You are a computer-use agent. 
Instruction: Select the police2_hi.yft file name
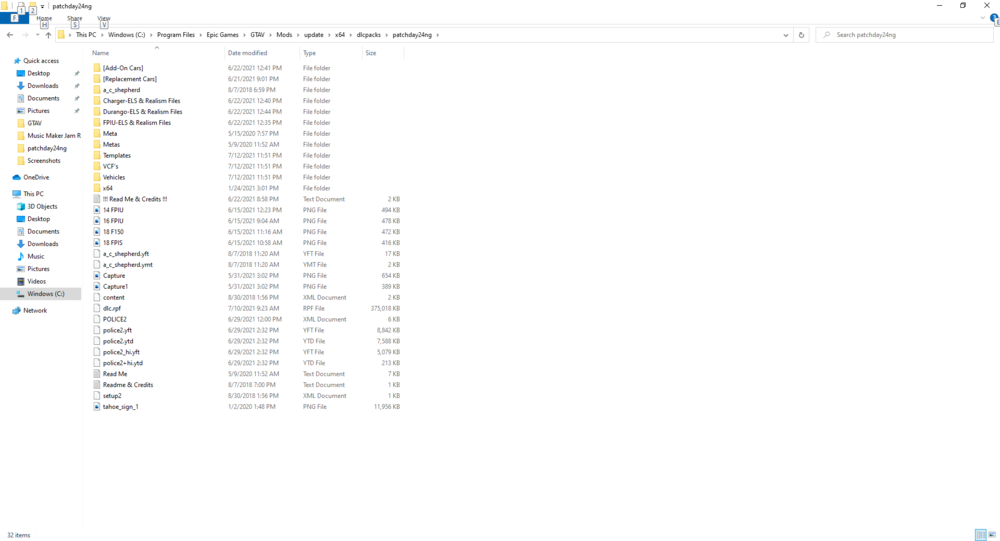click(x=121, y=352)
